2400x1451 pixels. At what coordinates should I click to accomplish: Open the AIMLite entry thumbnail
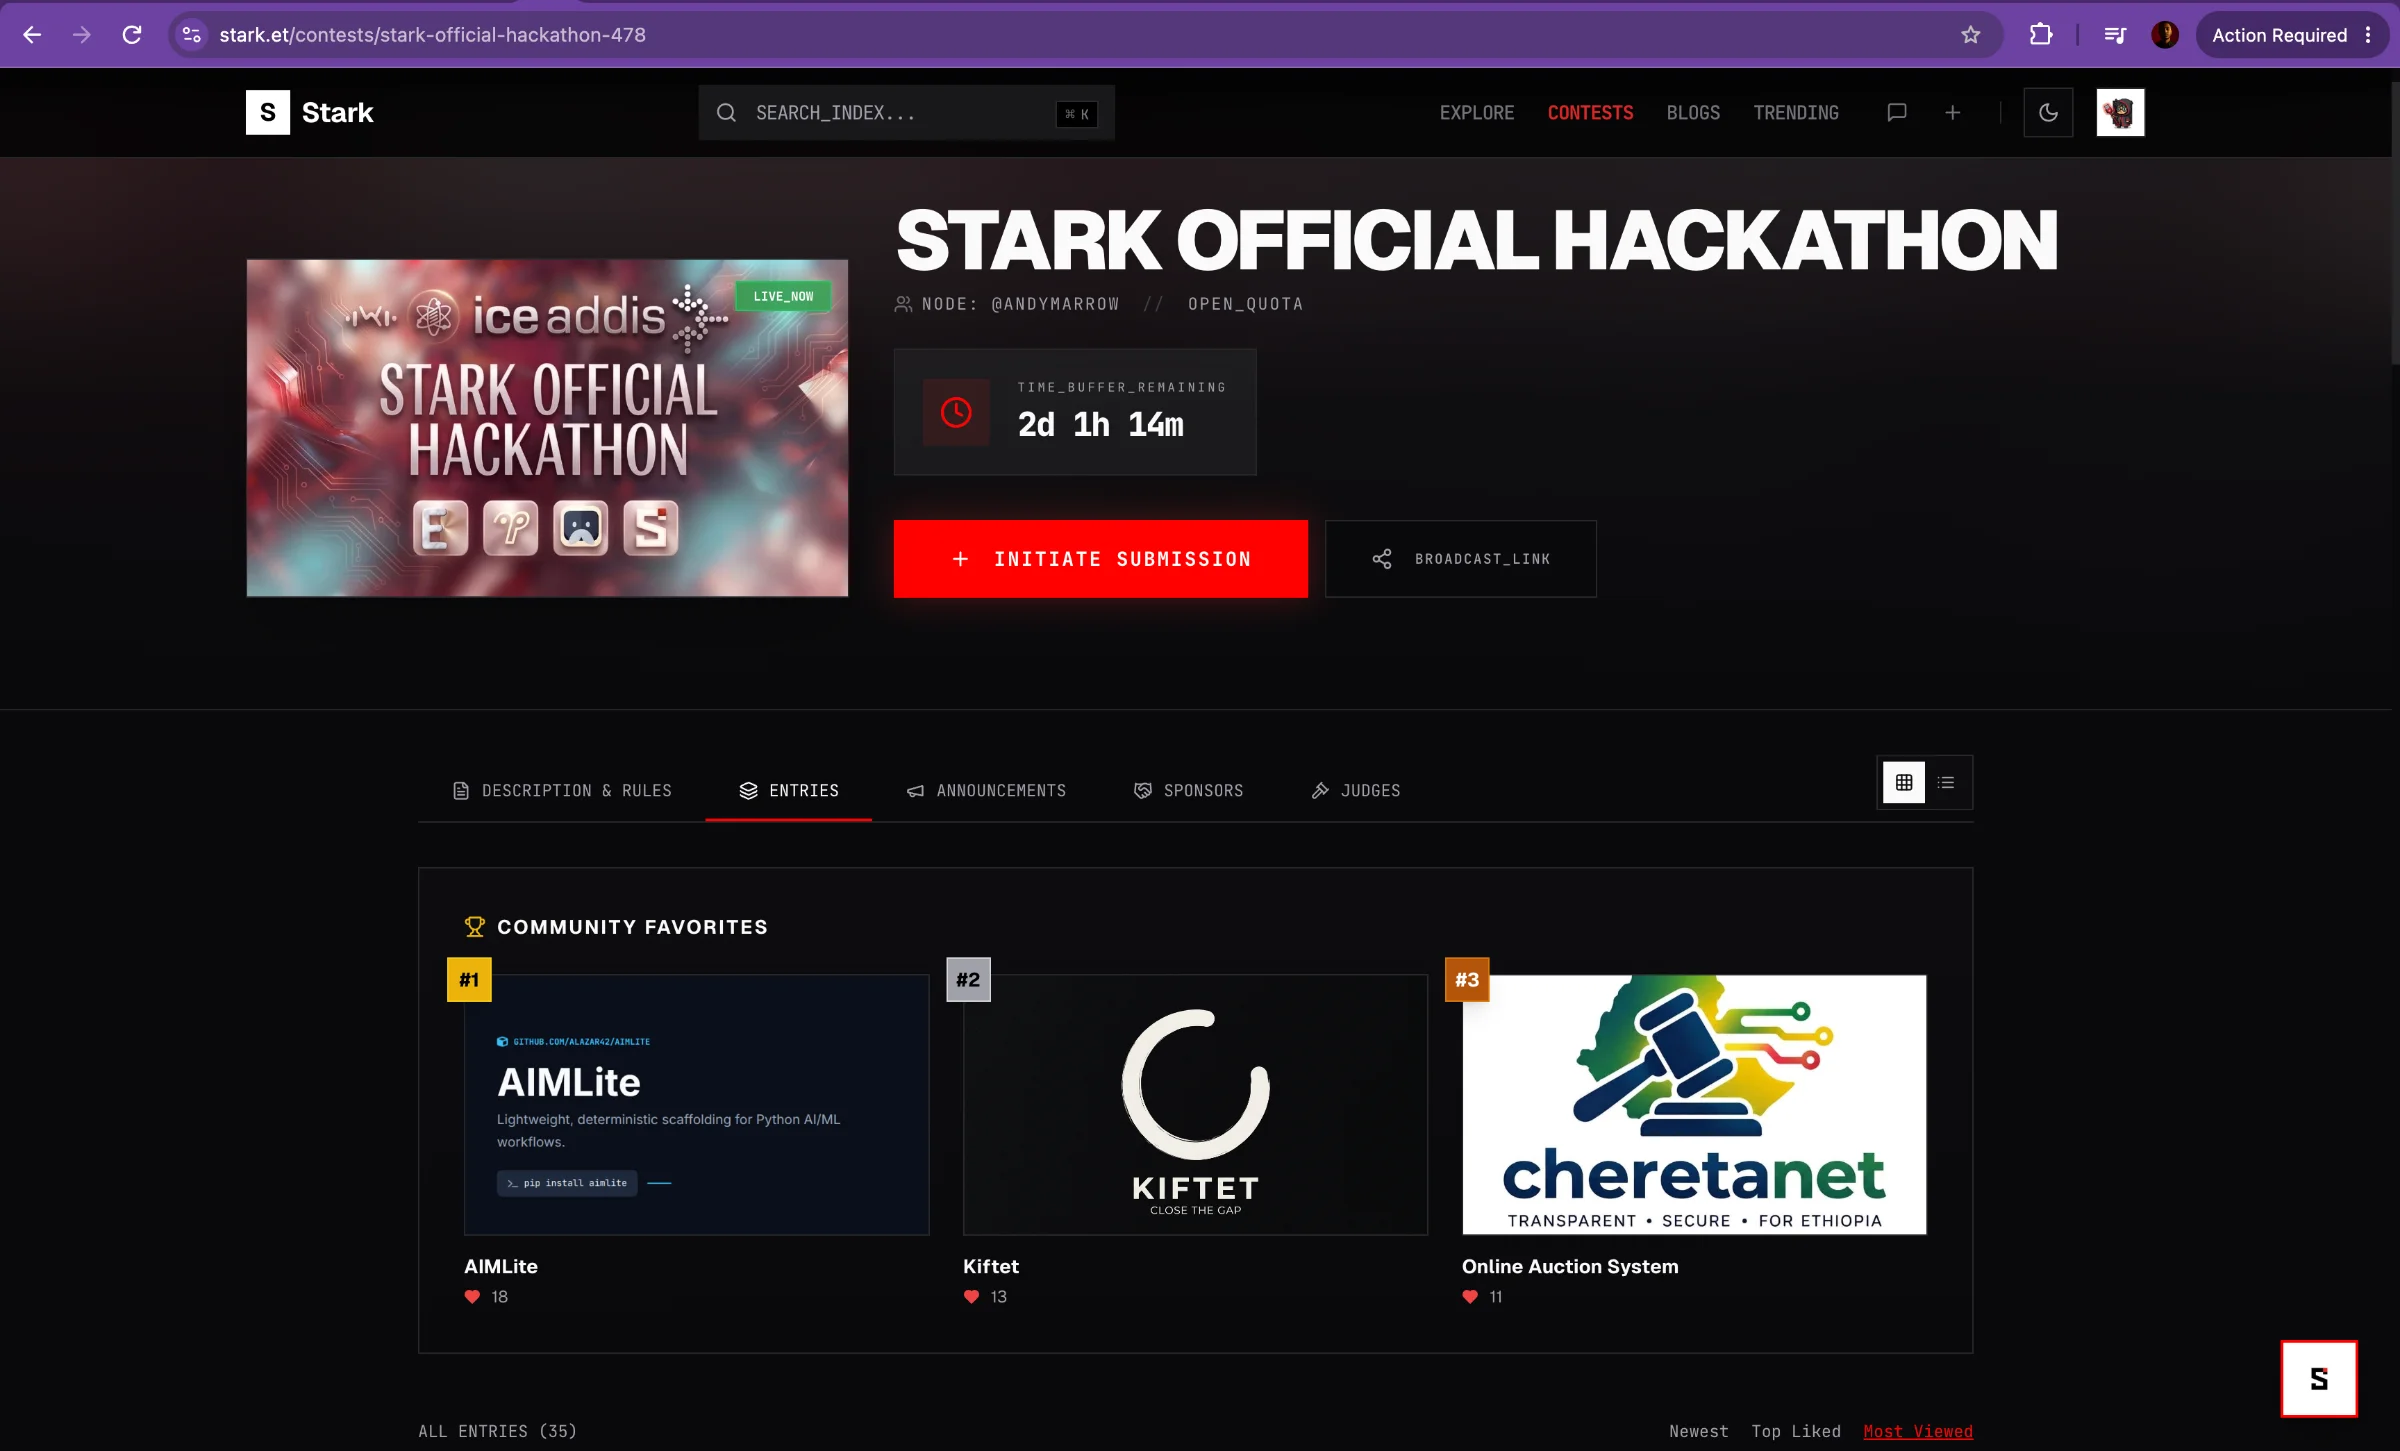click(x=696, y=1104)
